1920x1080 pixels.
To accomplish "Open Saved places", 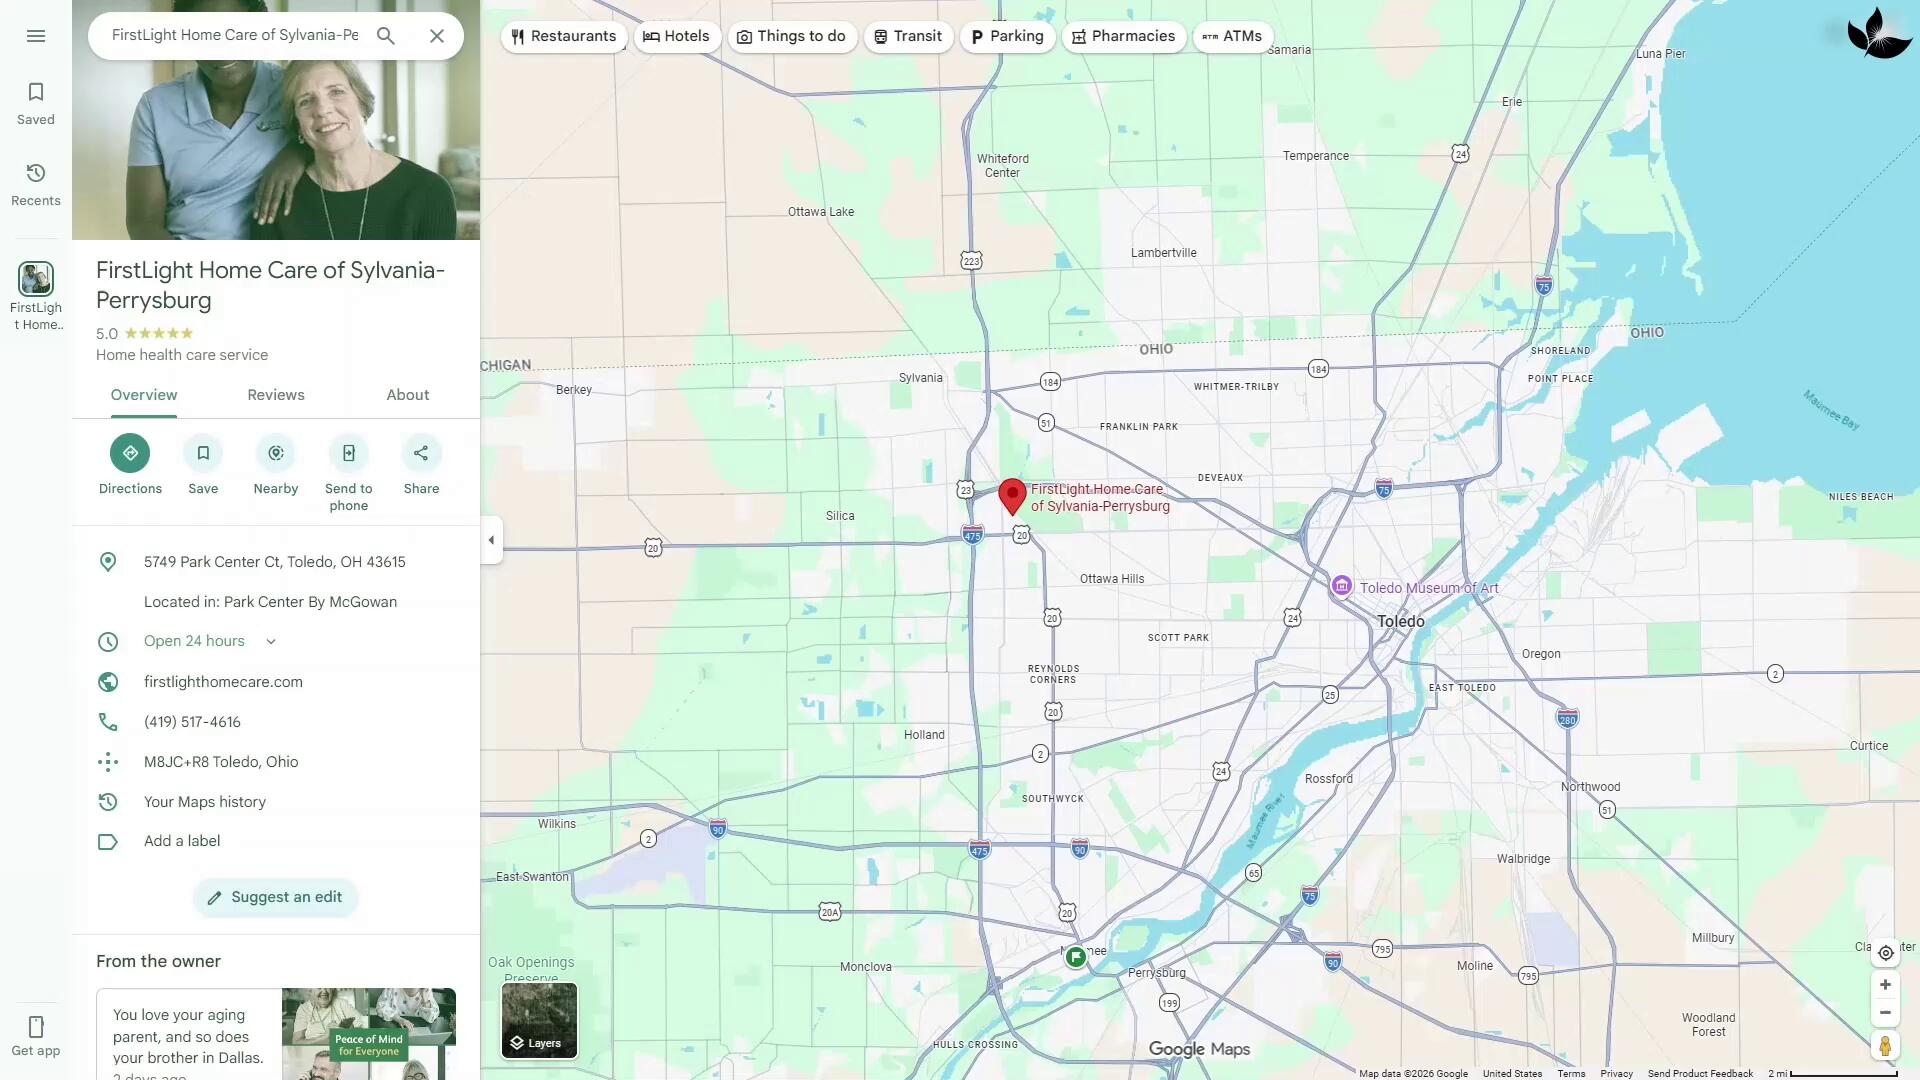I will (36, 104).
